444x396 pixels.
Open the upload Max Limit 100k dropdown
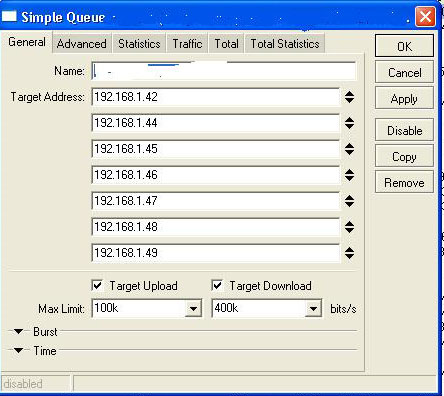[193, 308]
